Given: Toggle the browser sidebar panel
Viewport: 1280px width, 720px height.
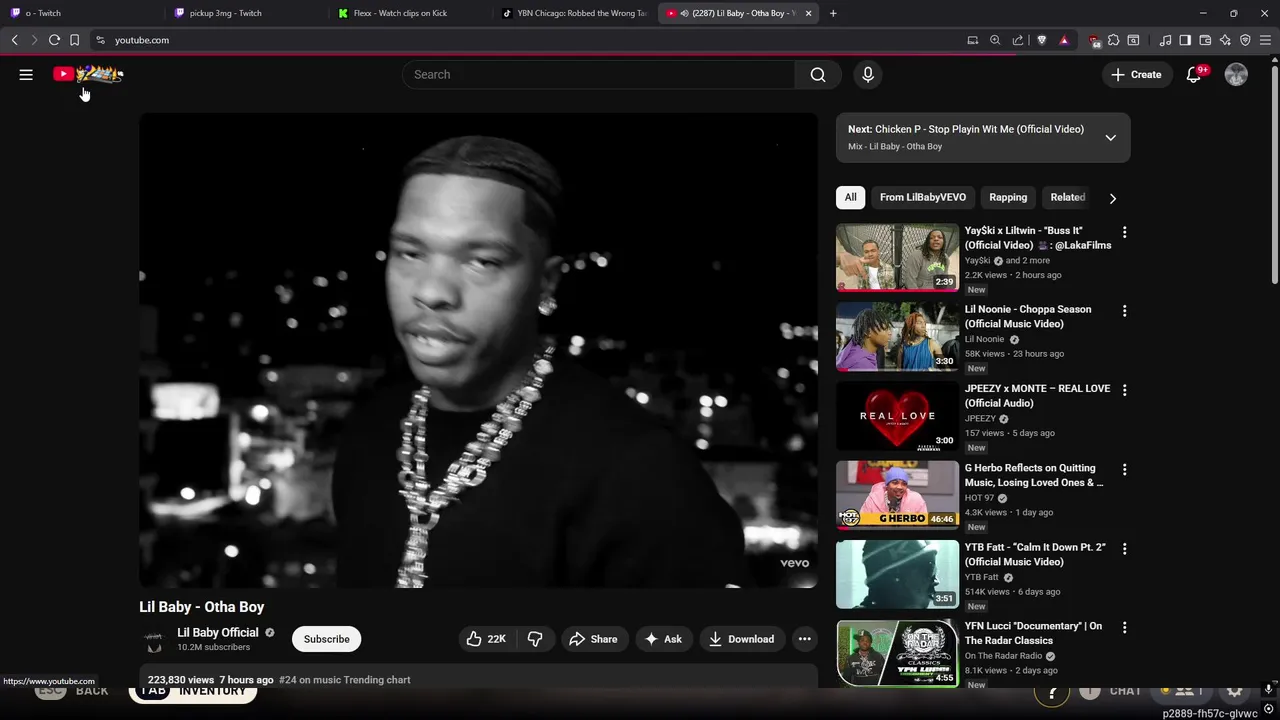Looking at the screenshot, I should click(x=1185, y=40).
